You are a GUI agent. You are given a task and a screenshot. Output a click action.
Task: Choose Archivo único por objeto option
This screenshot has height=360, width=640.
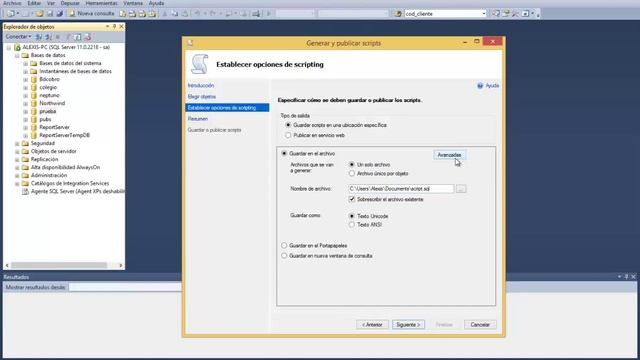pyautogui.click(x=352, y=173)
